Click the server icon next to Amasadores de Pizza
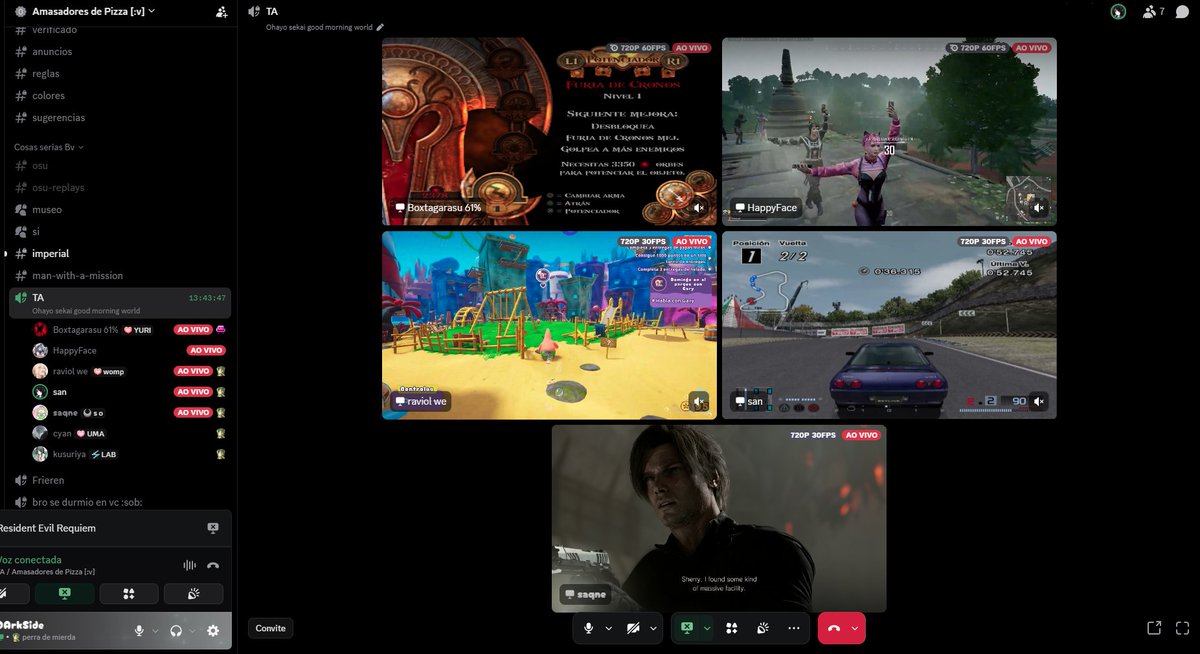Screen dimensions: 1200x654 pos(21,12)
